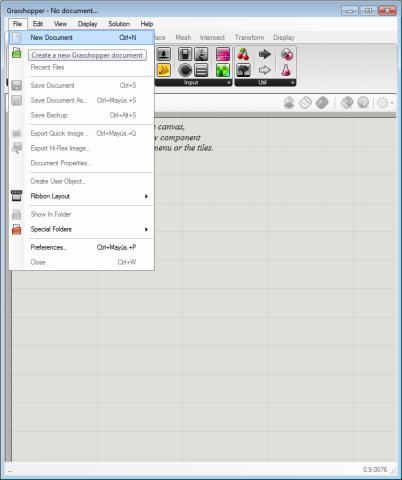
Task: Choose New Document from File menu
Action: click(x=82, y=37)
